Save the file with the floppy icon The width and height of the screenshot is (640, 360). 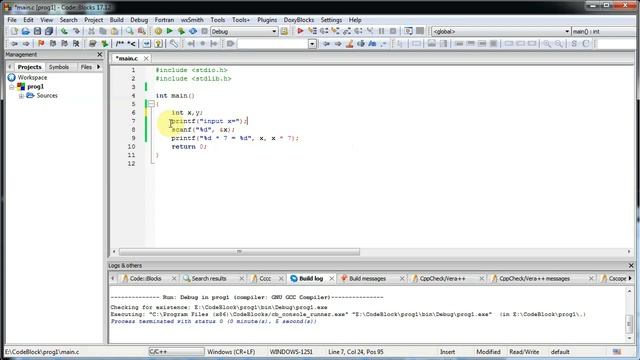tap(37, 31)
